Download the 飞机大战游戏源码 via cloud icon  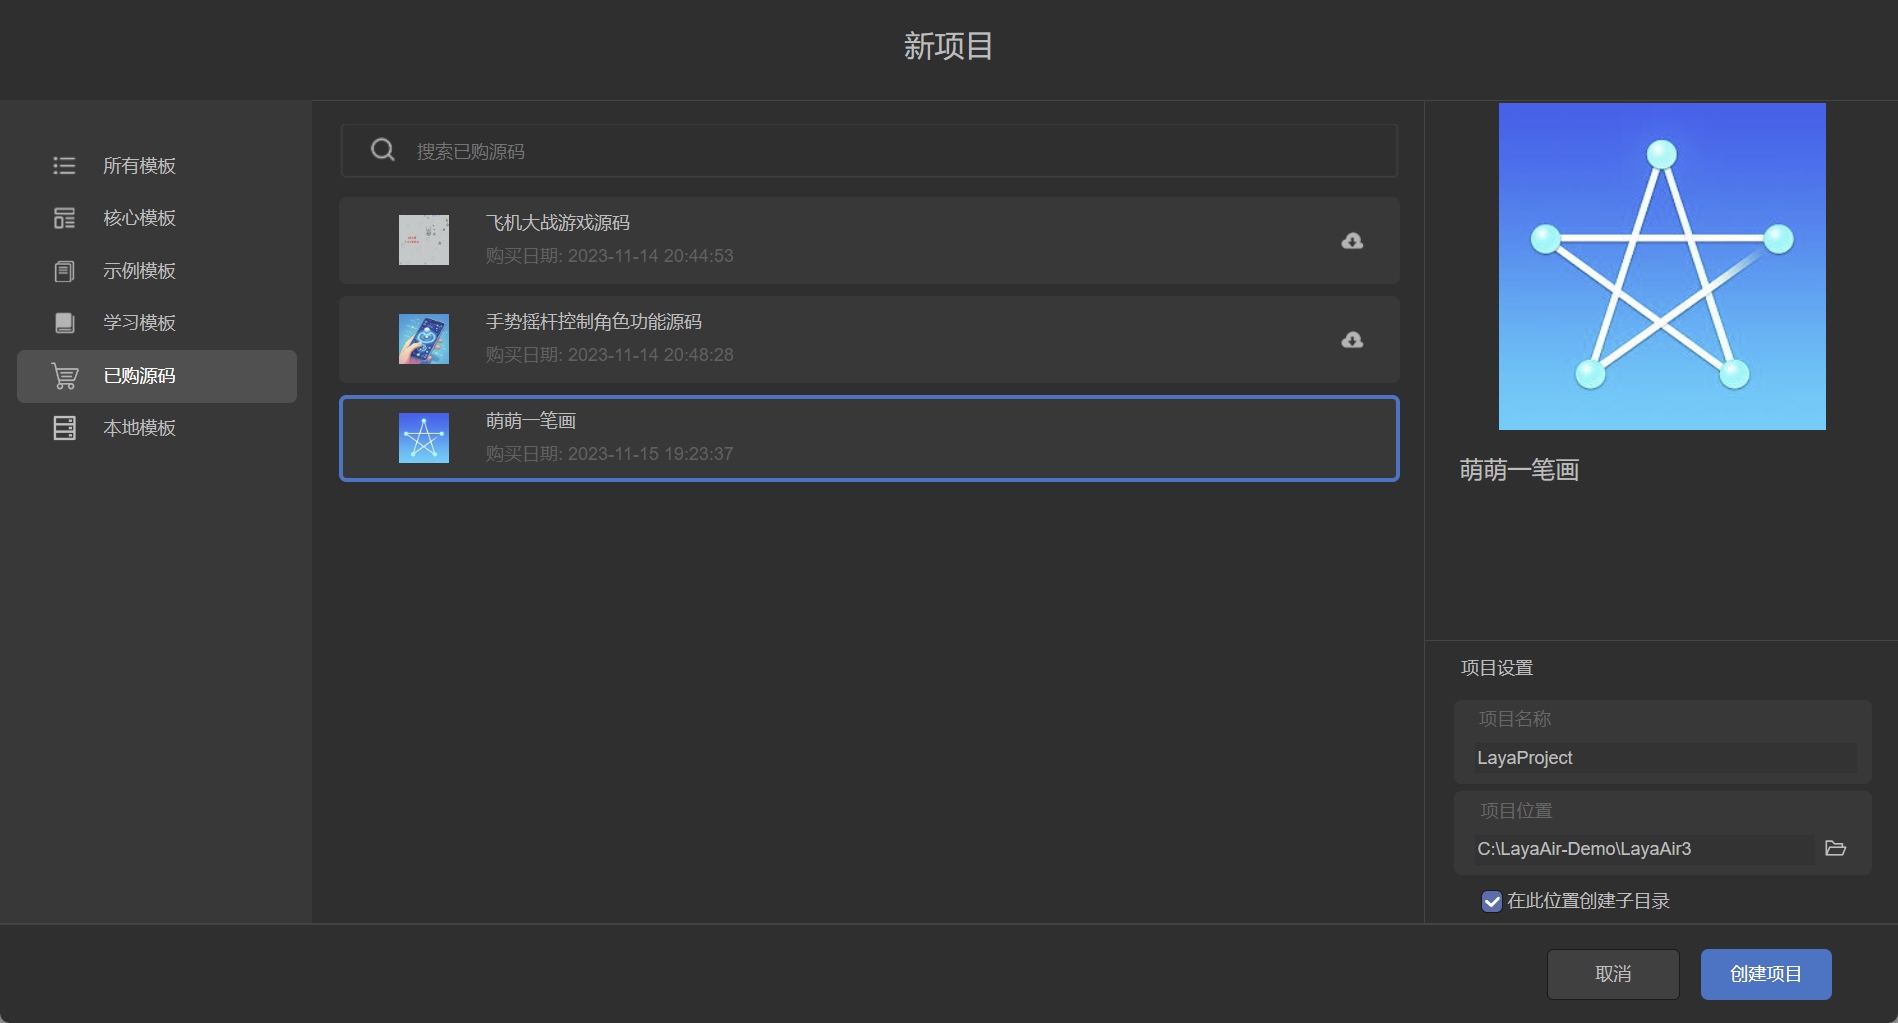point(1352,241)
